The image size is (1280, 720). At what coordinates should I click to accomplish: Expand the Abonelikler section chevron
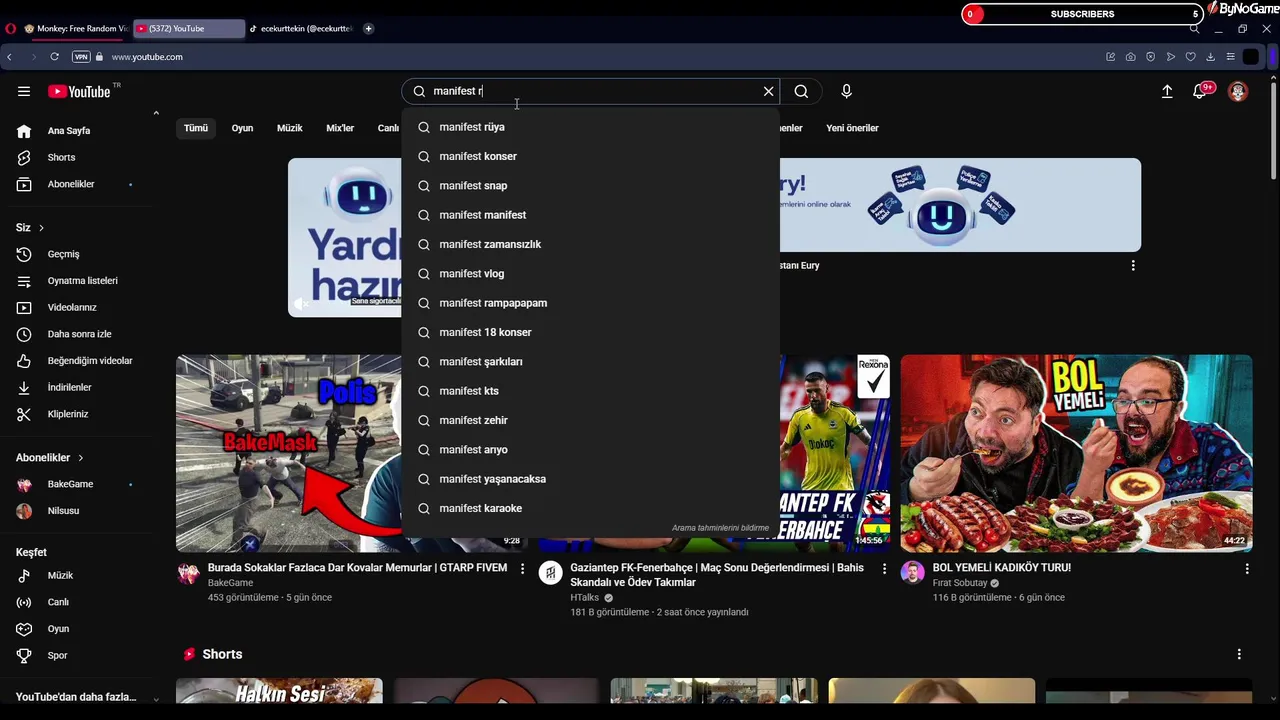[80, 458]
